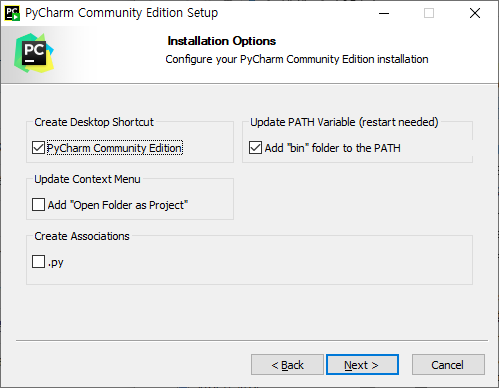Viewport: 499px width, 388px height.
Task: Click the Installation Options heading
Action: coord(222,41)
